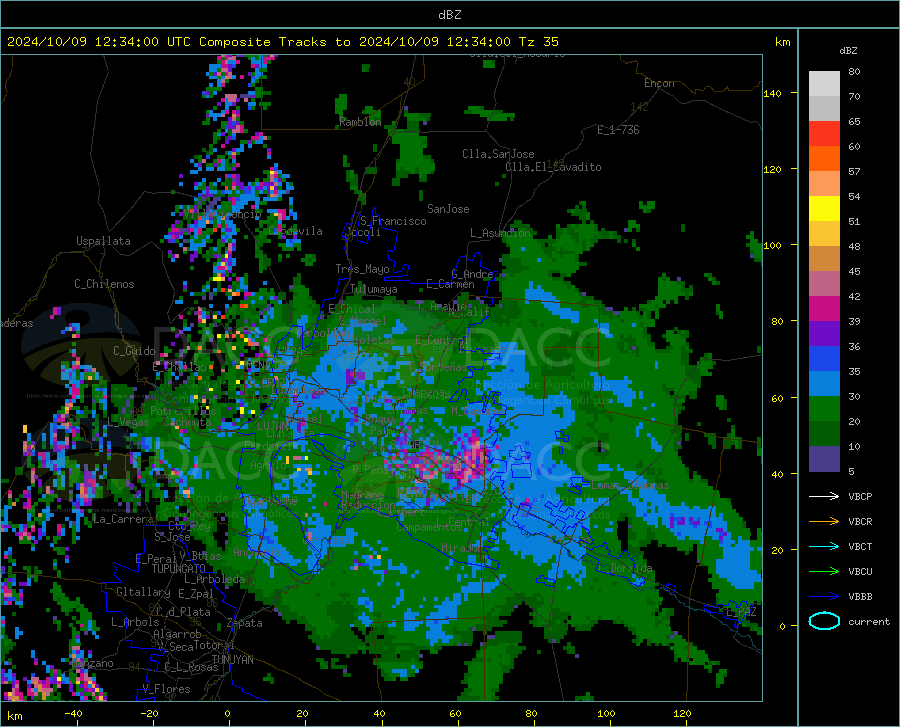Click the white VBCP arrow icon

(x=824, y=496)
